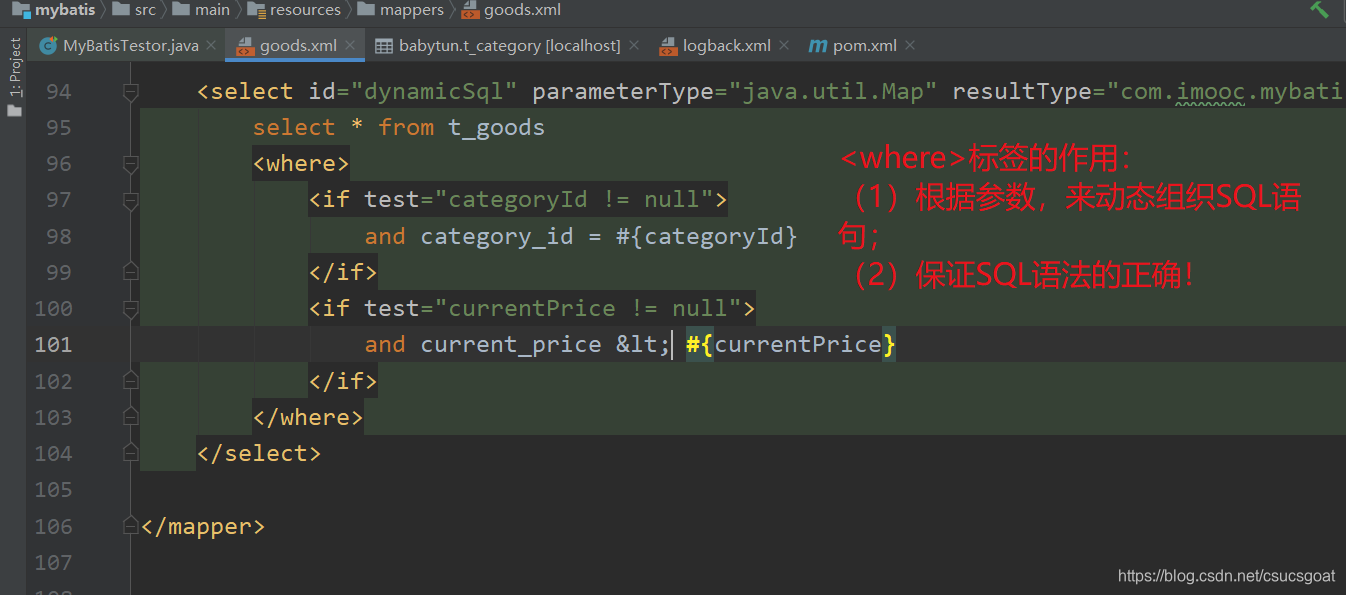Click the table icon on babytun.t_category tab
This screenshot has height=595, width=1346.
(x=384, y=46)
